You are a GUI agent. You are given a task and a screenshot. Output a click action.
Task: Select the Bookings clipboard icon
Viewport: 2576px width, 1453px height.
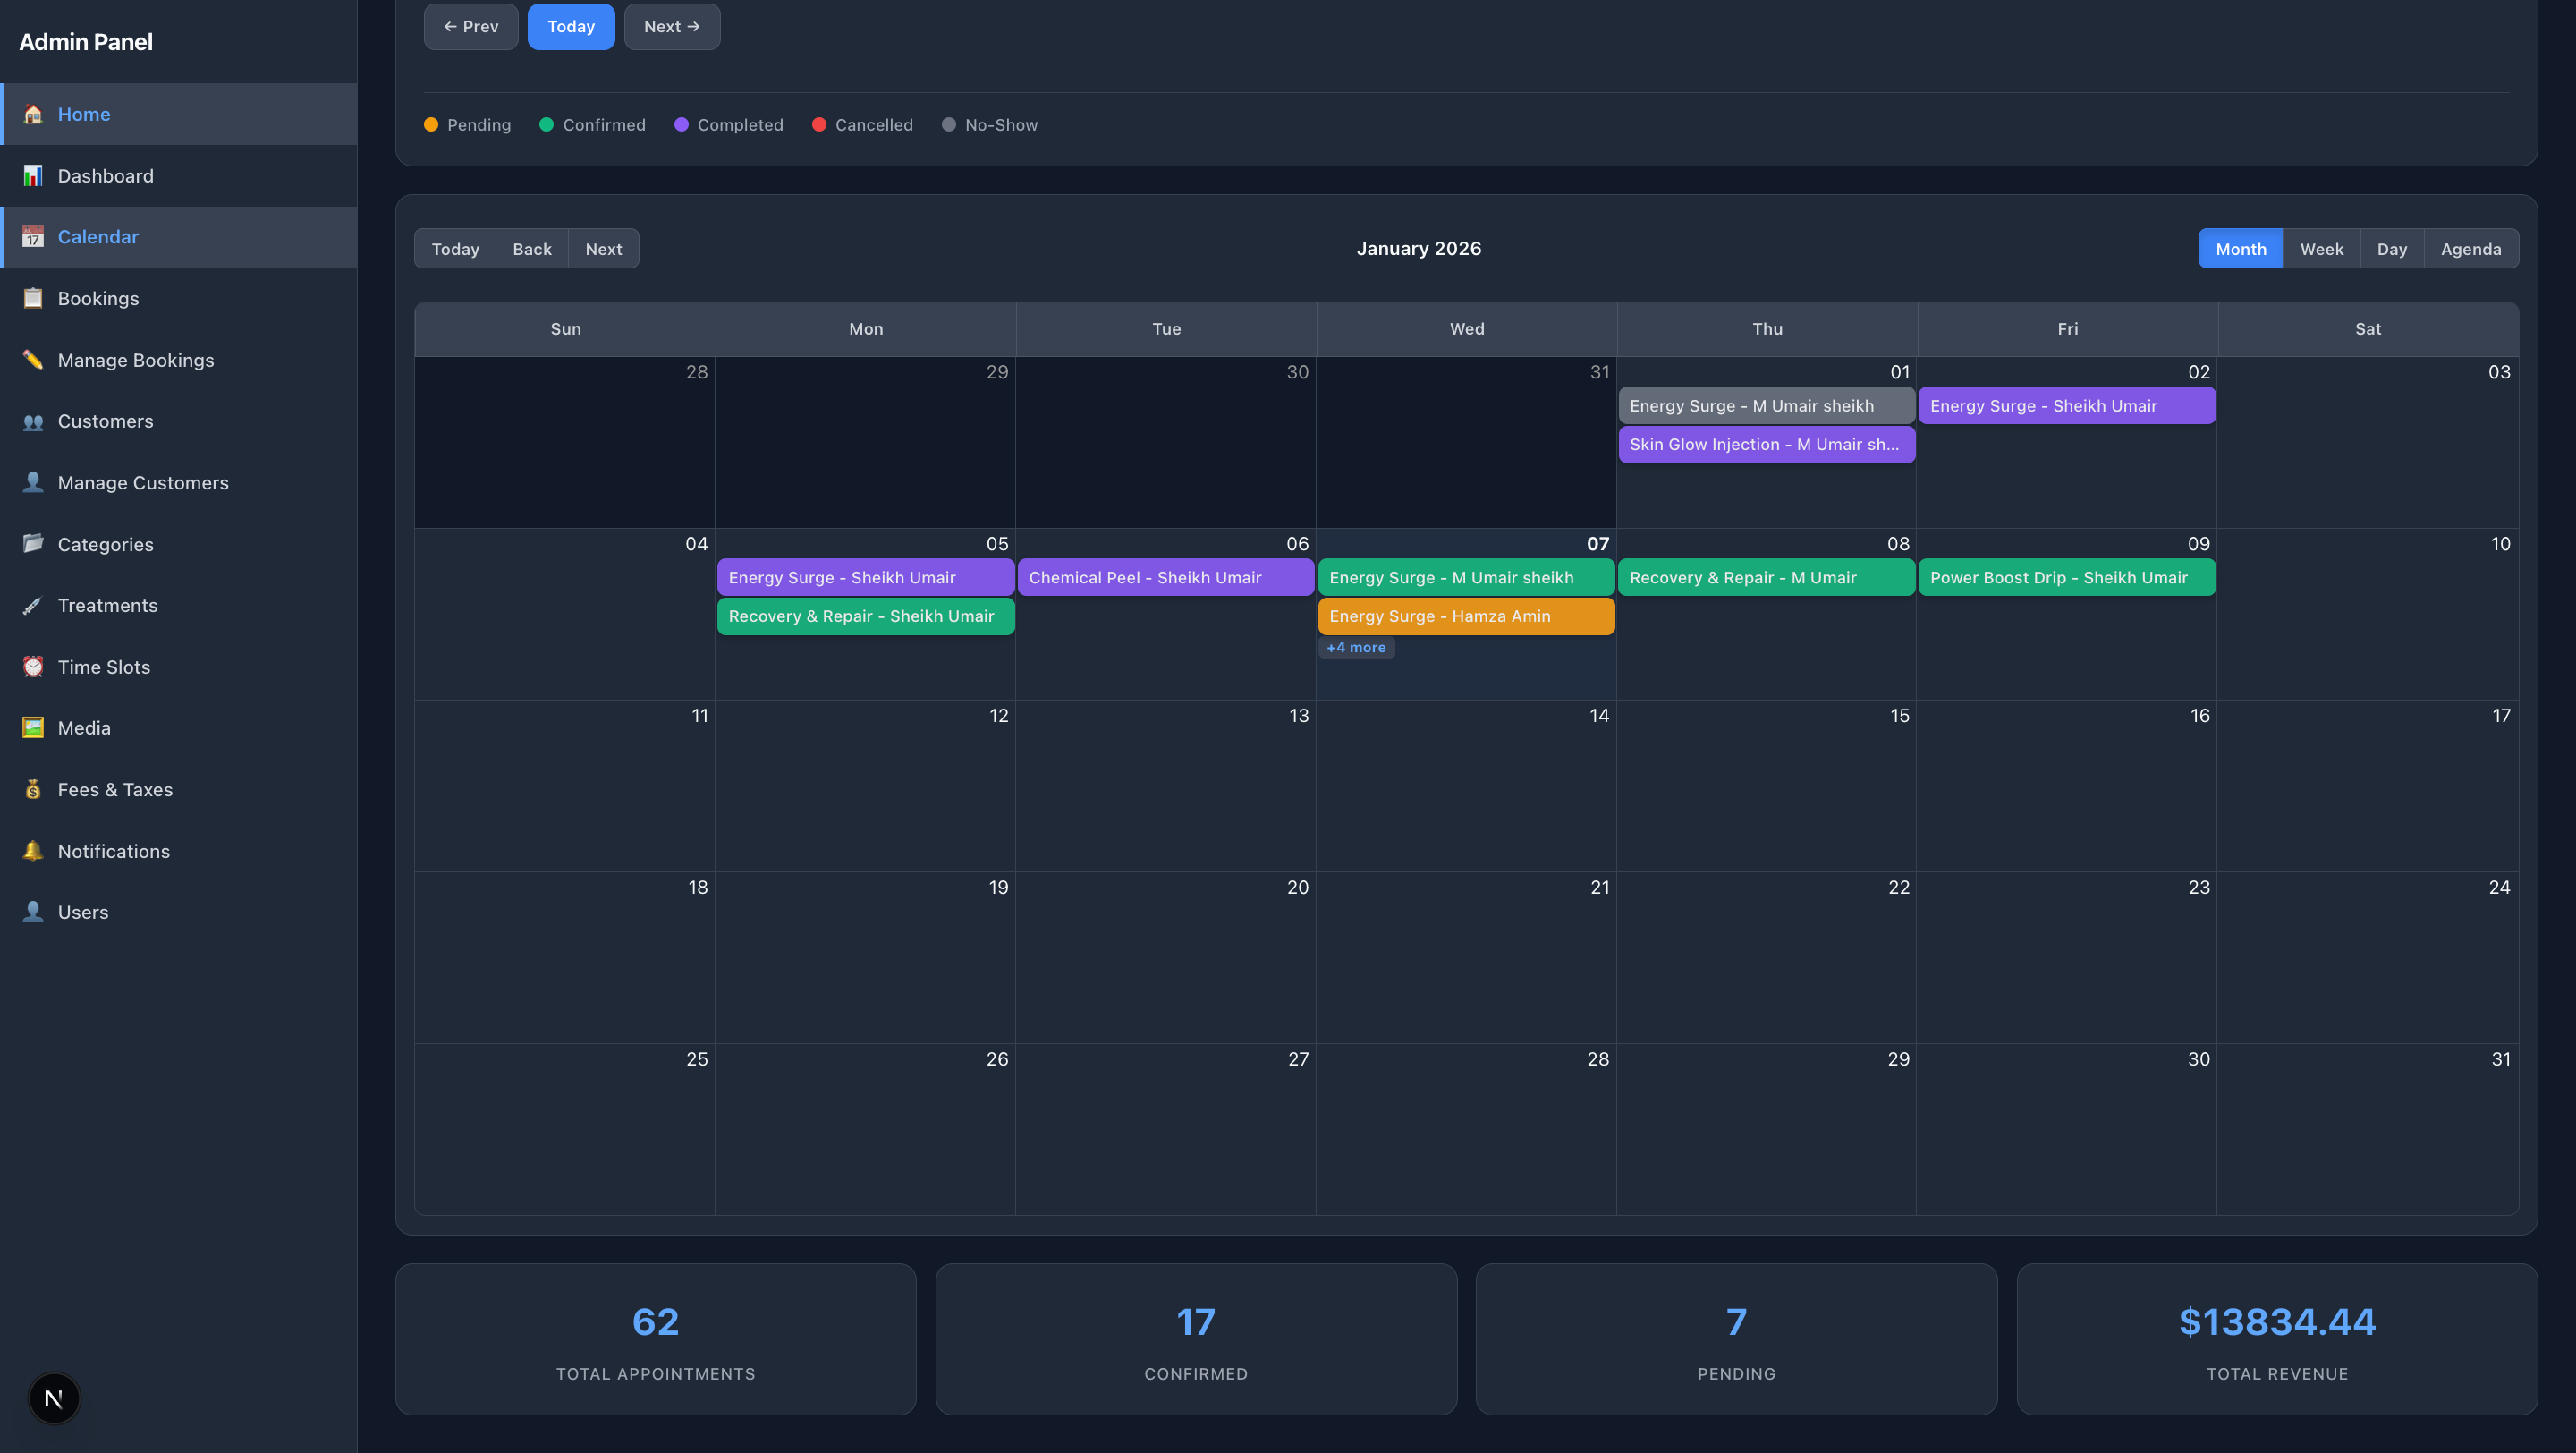33,298
